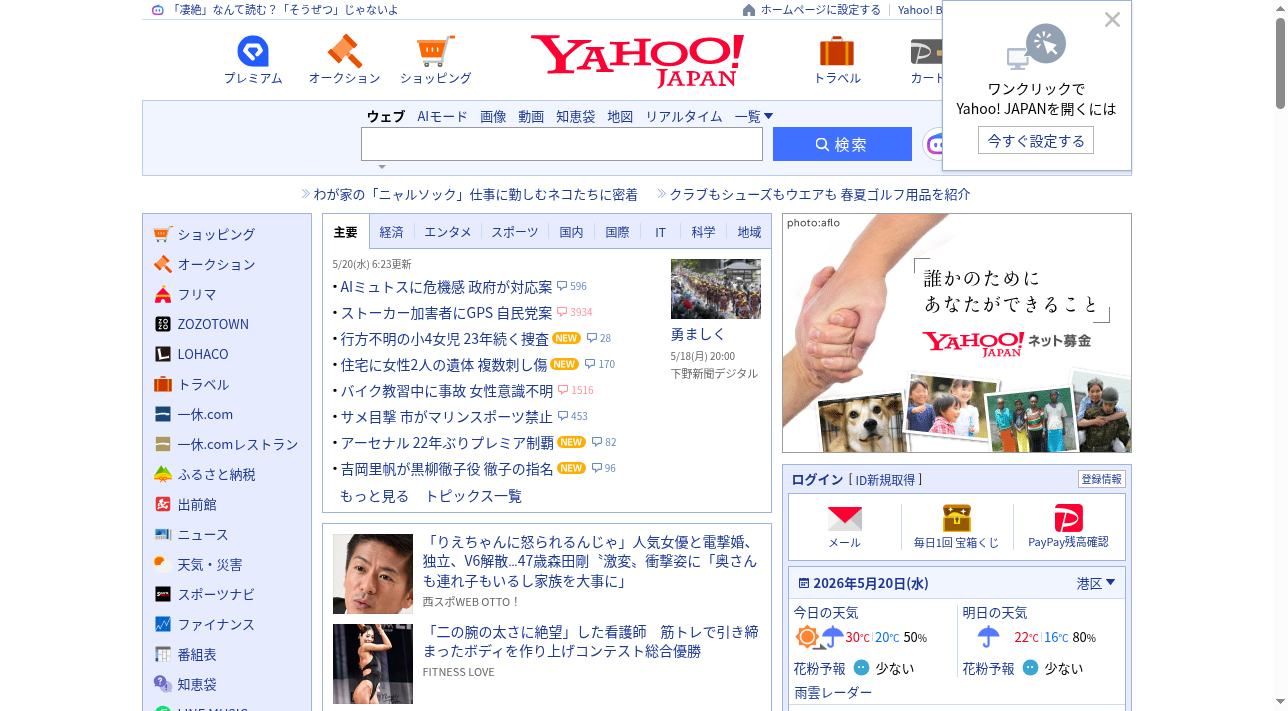Switch to the IT news tab
Image resolution: width=1288 pixels, height=711 pixels.
[661, 232]
